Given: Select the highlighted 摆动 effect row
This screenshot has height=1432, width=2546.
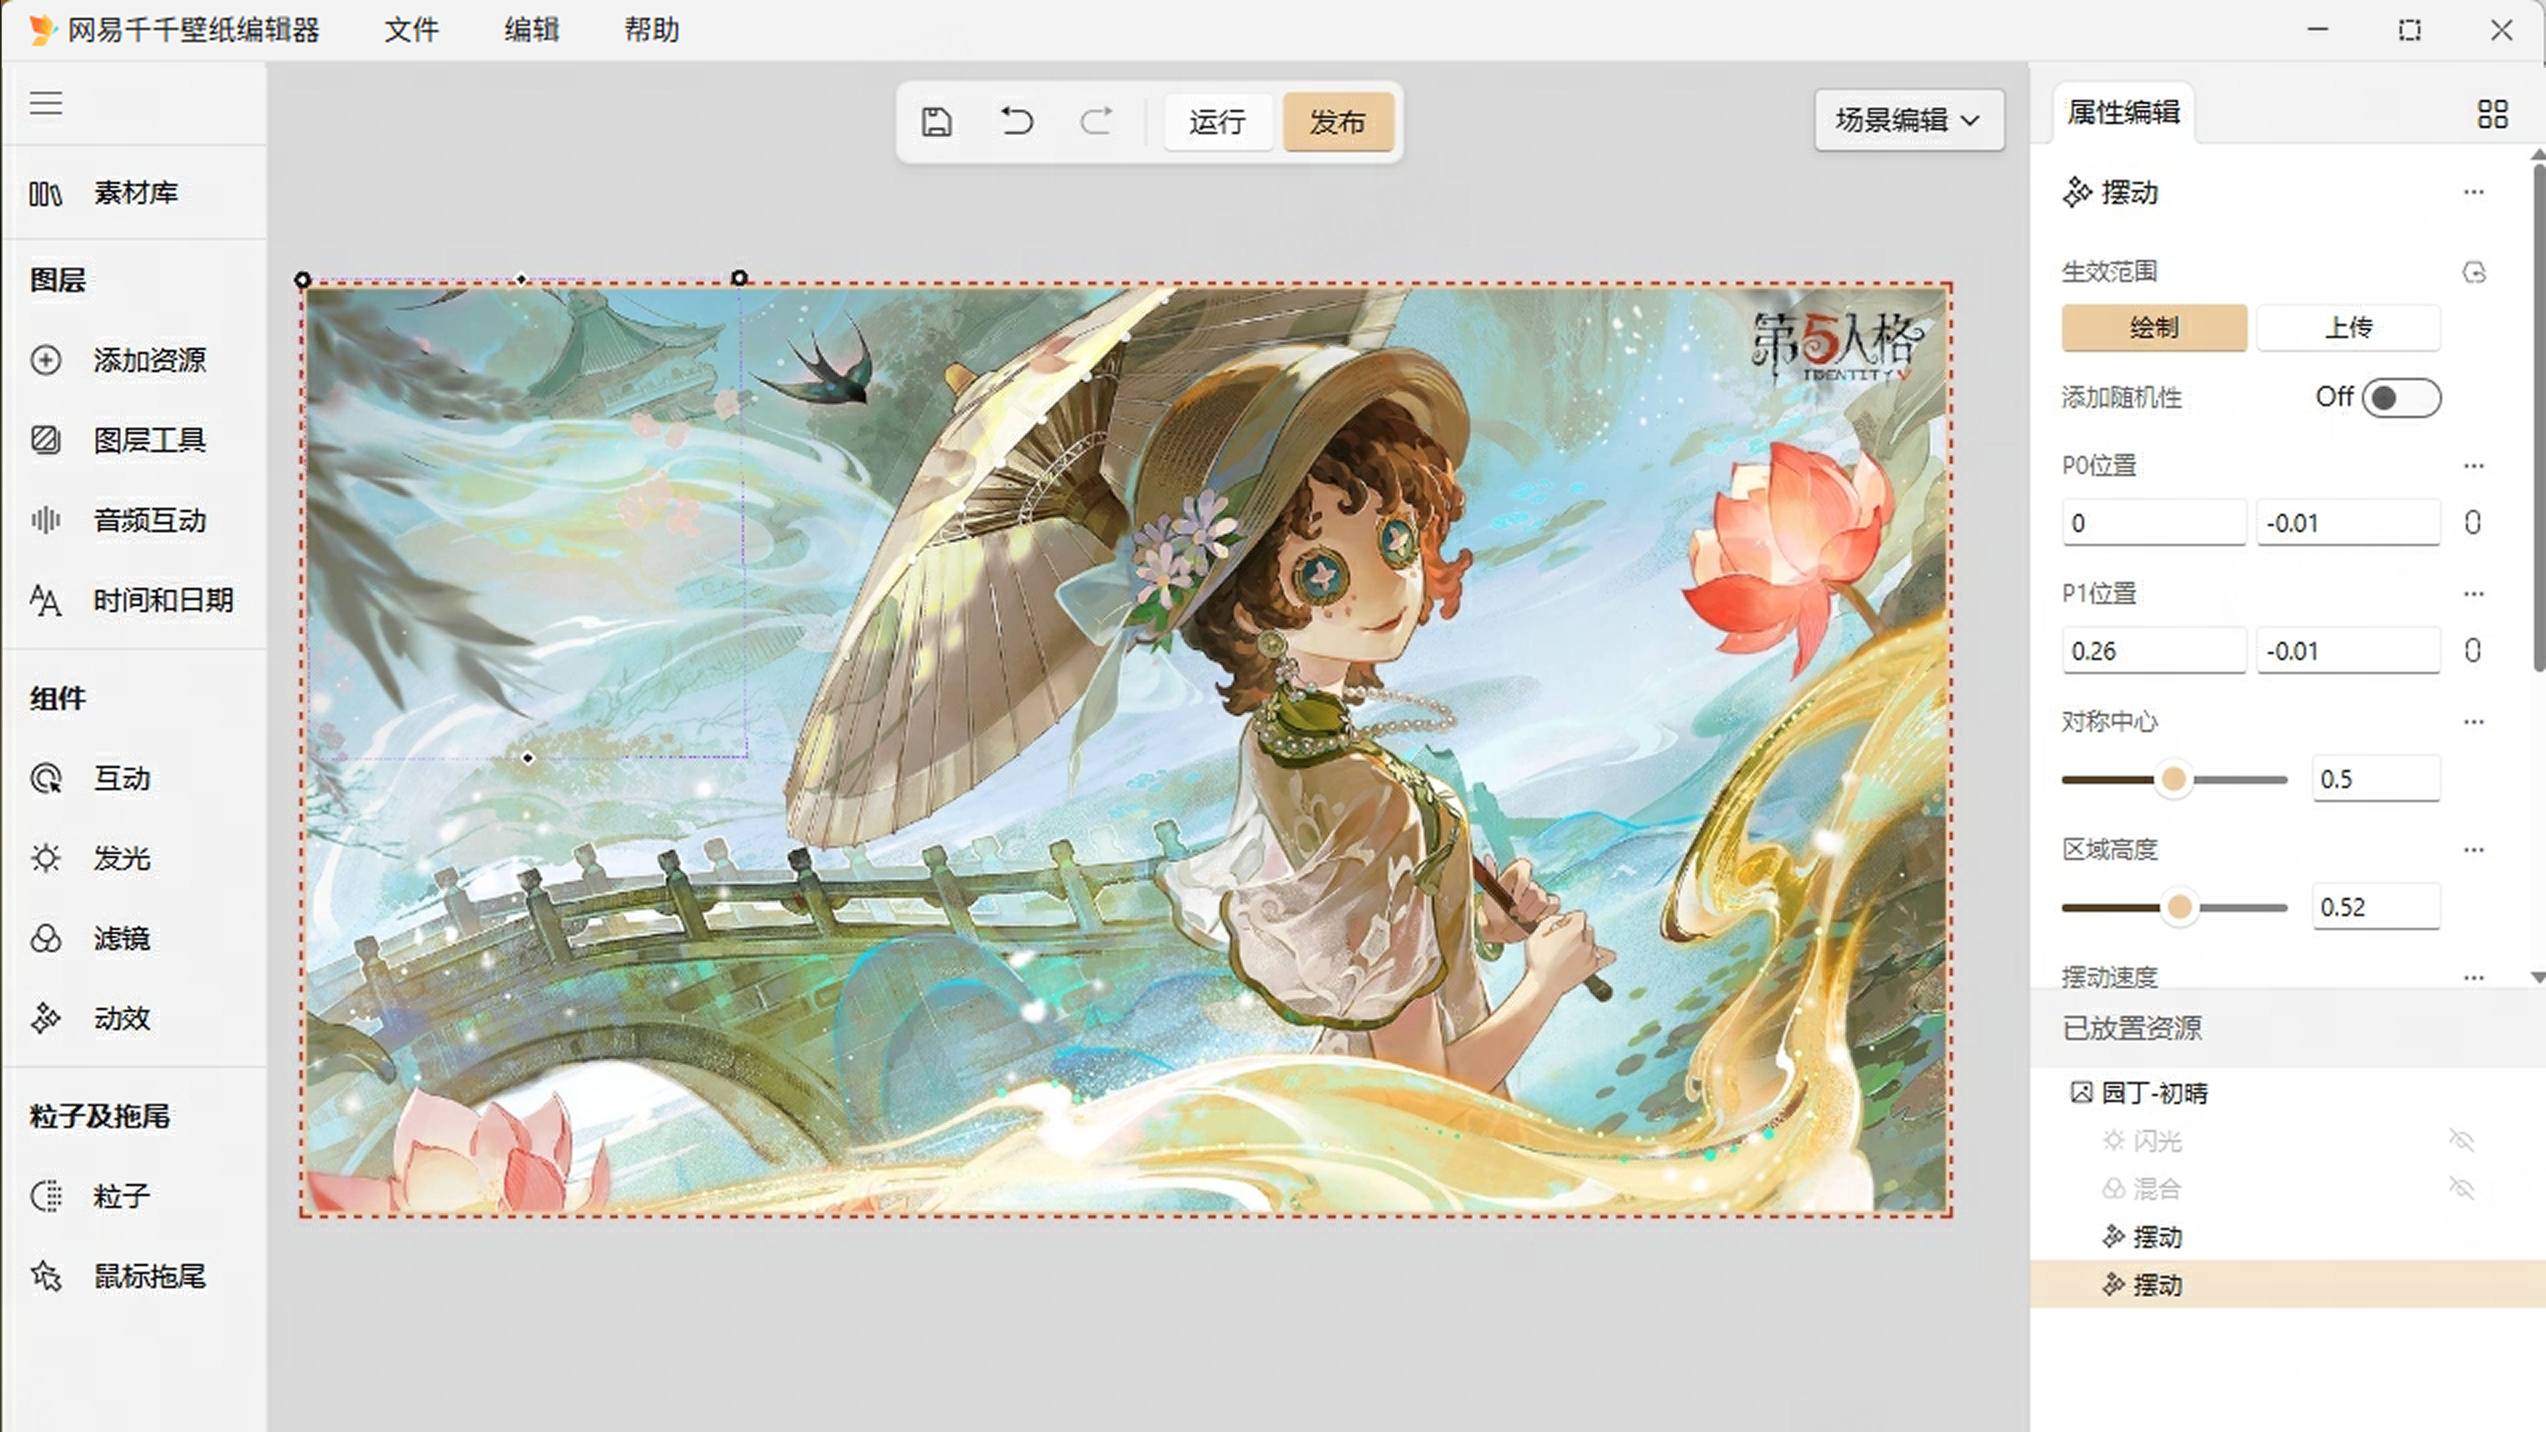Looking at the screenshot, I should 2288,1285.
